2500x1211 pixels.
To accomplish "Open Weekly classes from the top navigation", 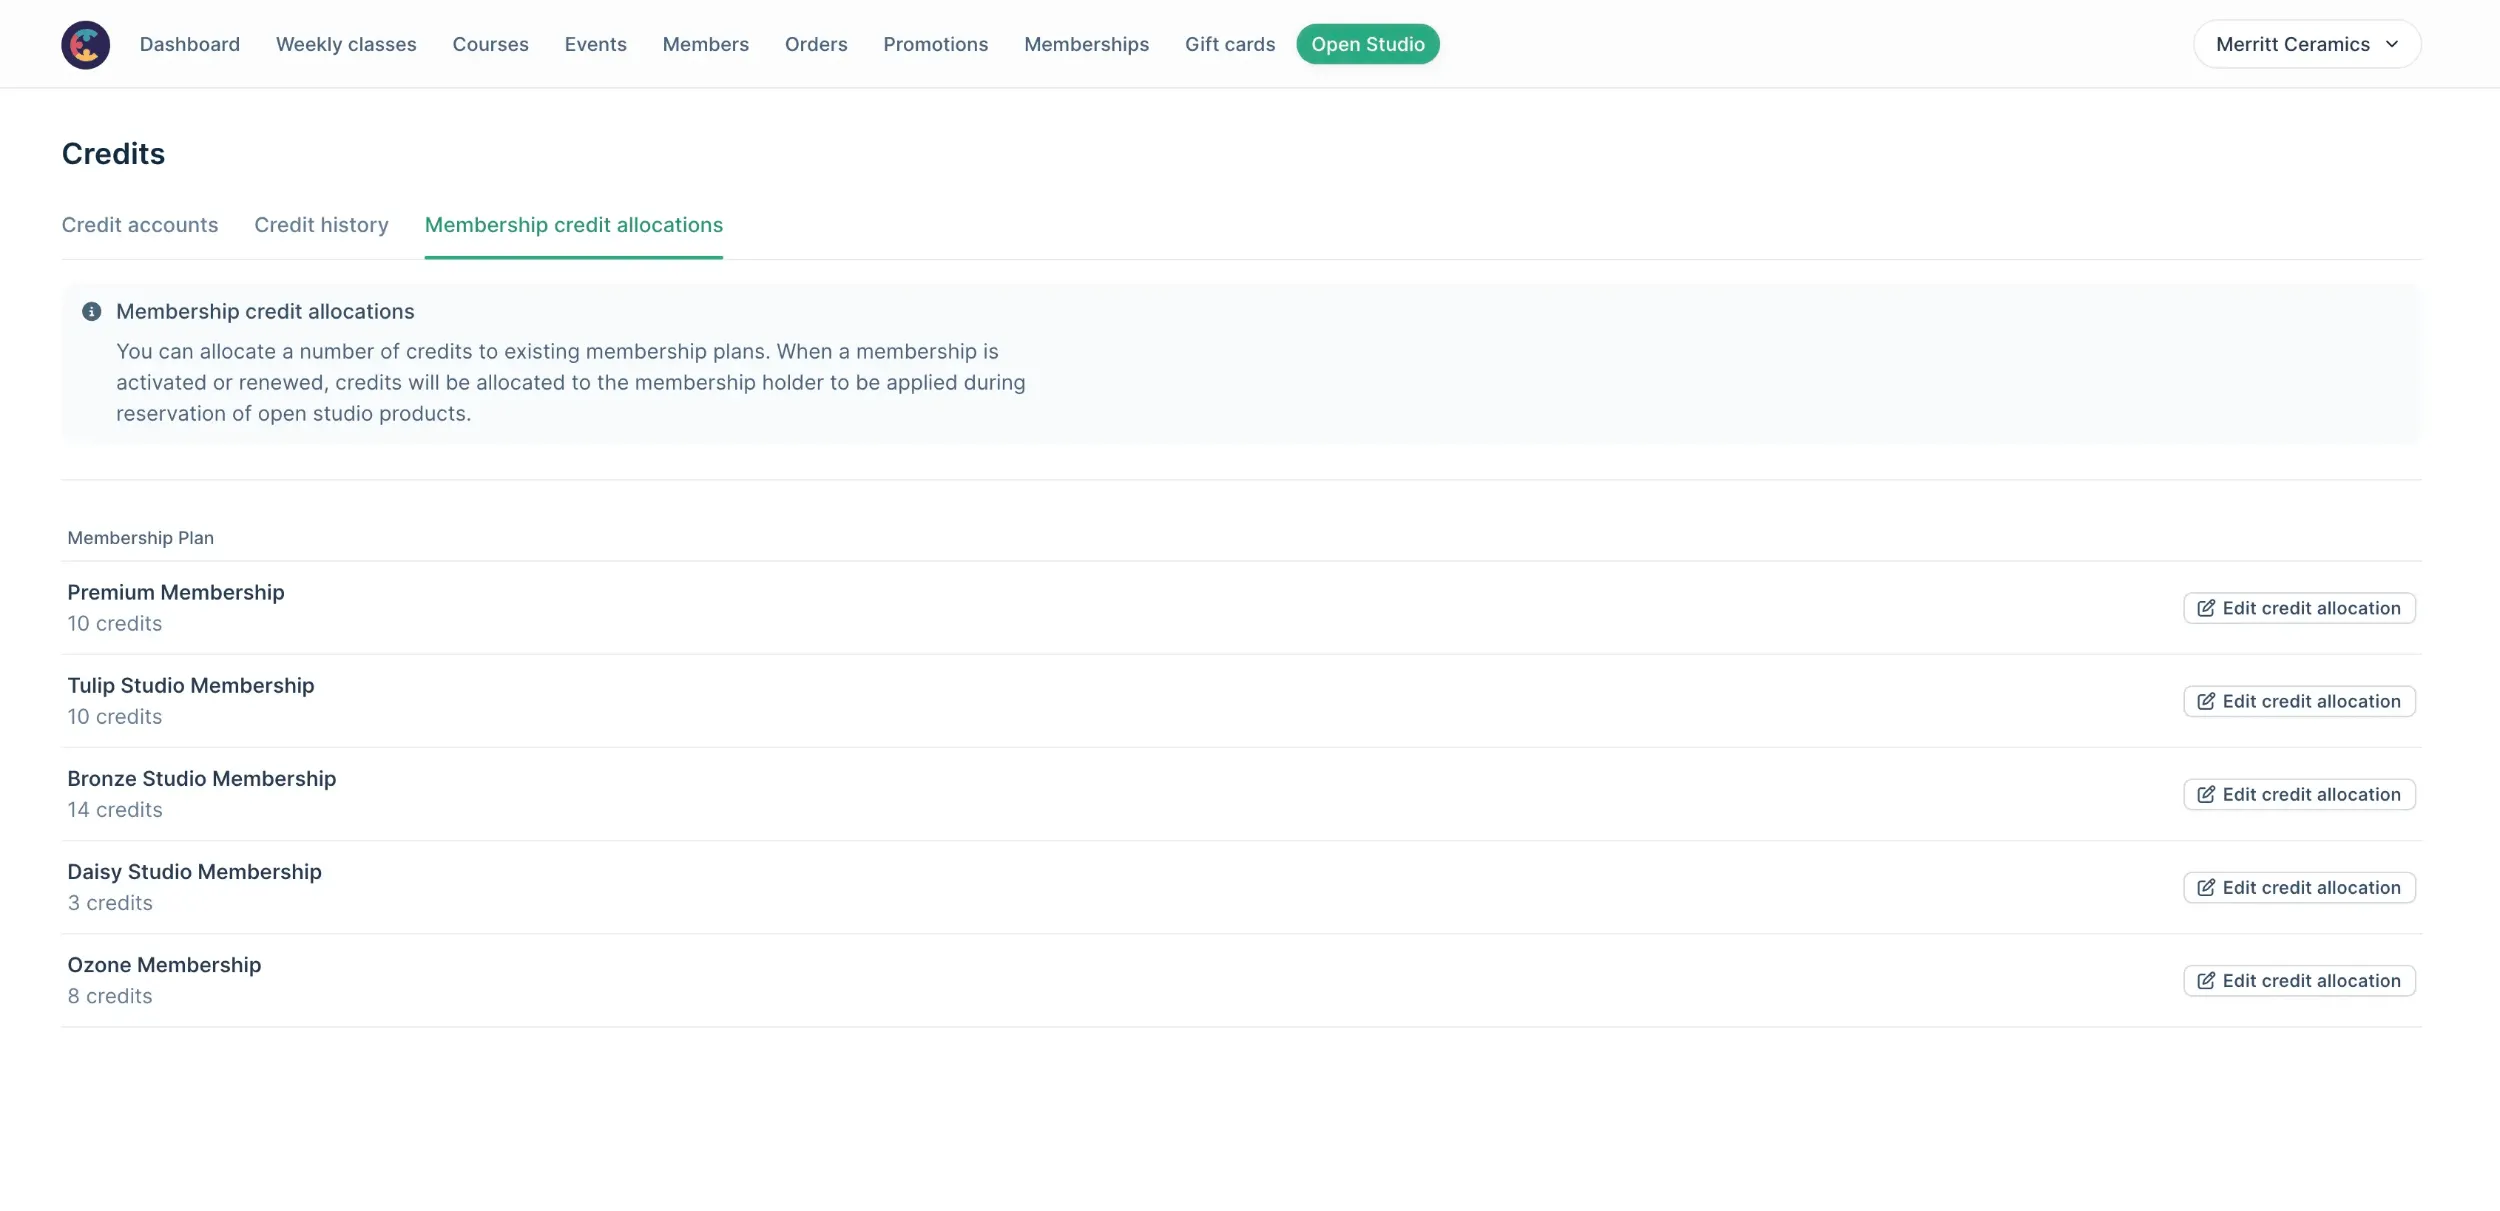I will click(x=346, y=44).
